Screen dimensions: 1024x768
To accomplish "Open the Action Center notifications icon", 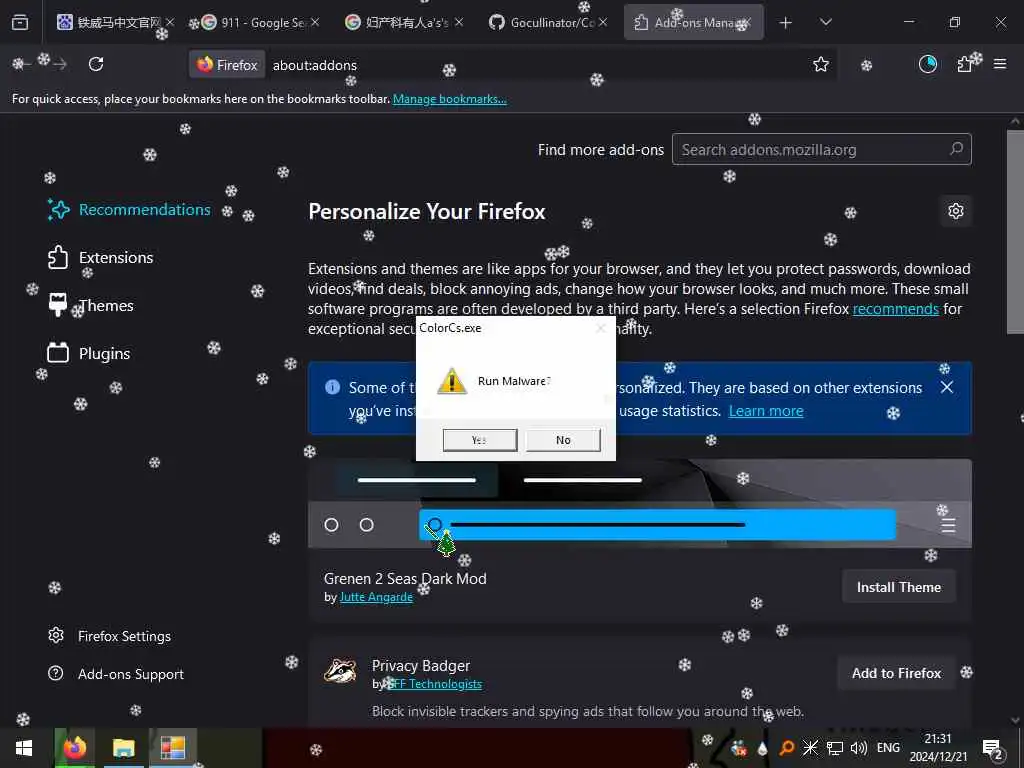I will (x=993, y=748).
